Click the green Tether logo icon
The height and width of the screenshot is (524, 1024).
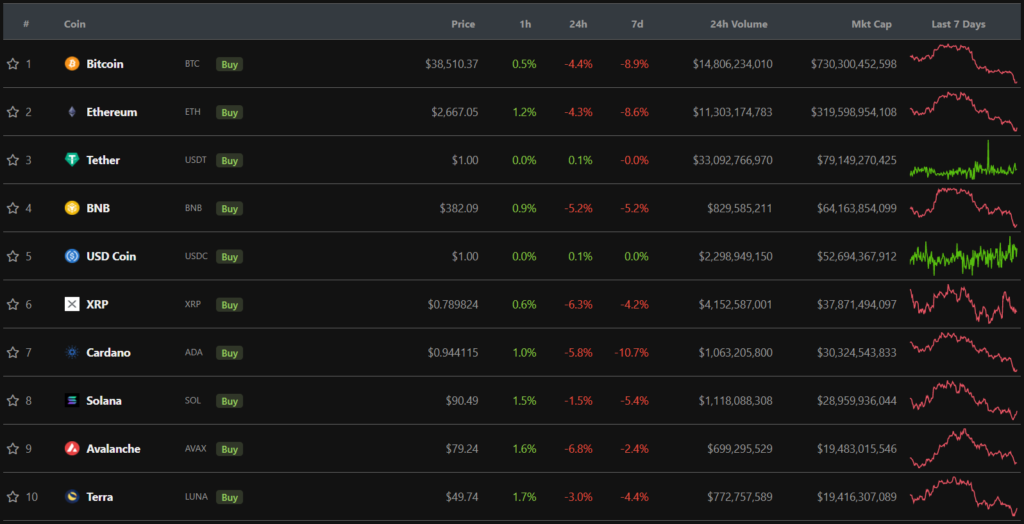coord(72,160)
